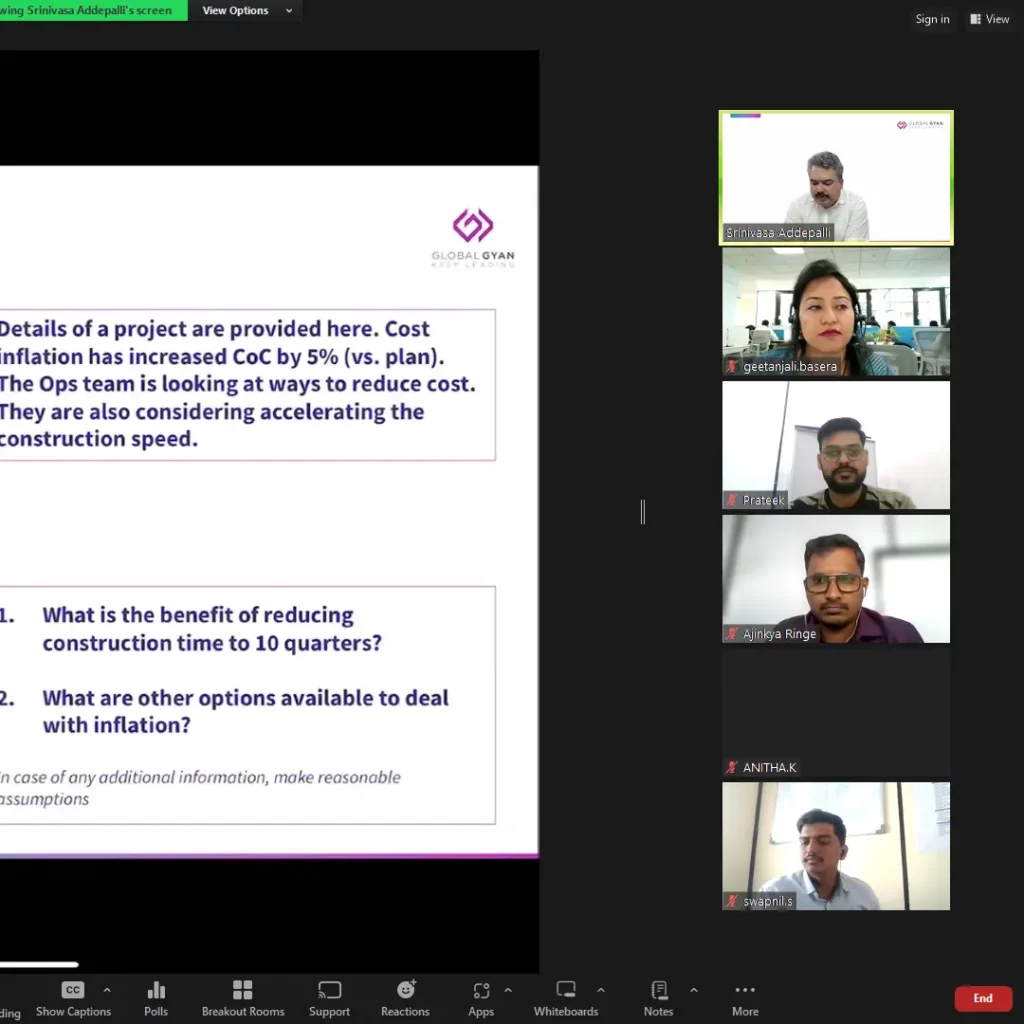Click the Support icon
Viewport: 1024px width, 1024px height.
pos(329,997)
